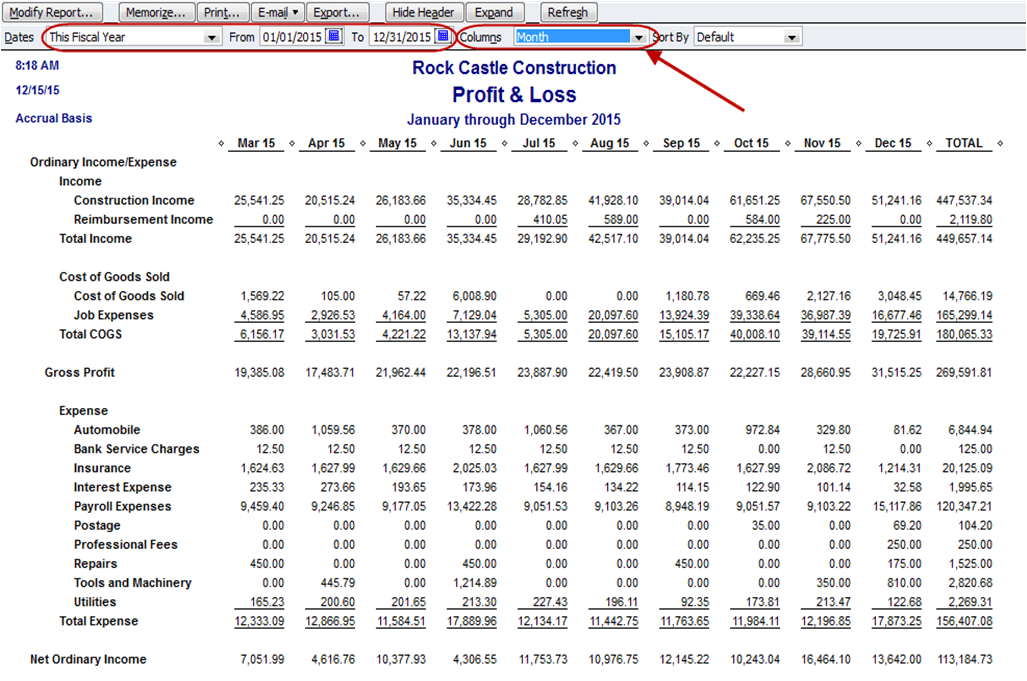
Task: Open the calendar picker for the To date
Action: pyautogui.click(x=441, y=36)
